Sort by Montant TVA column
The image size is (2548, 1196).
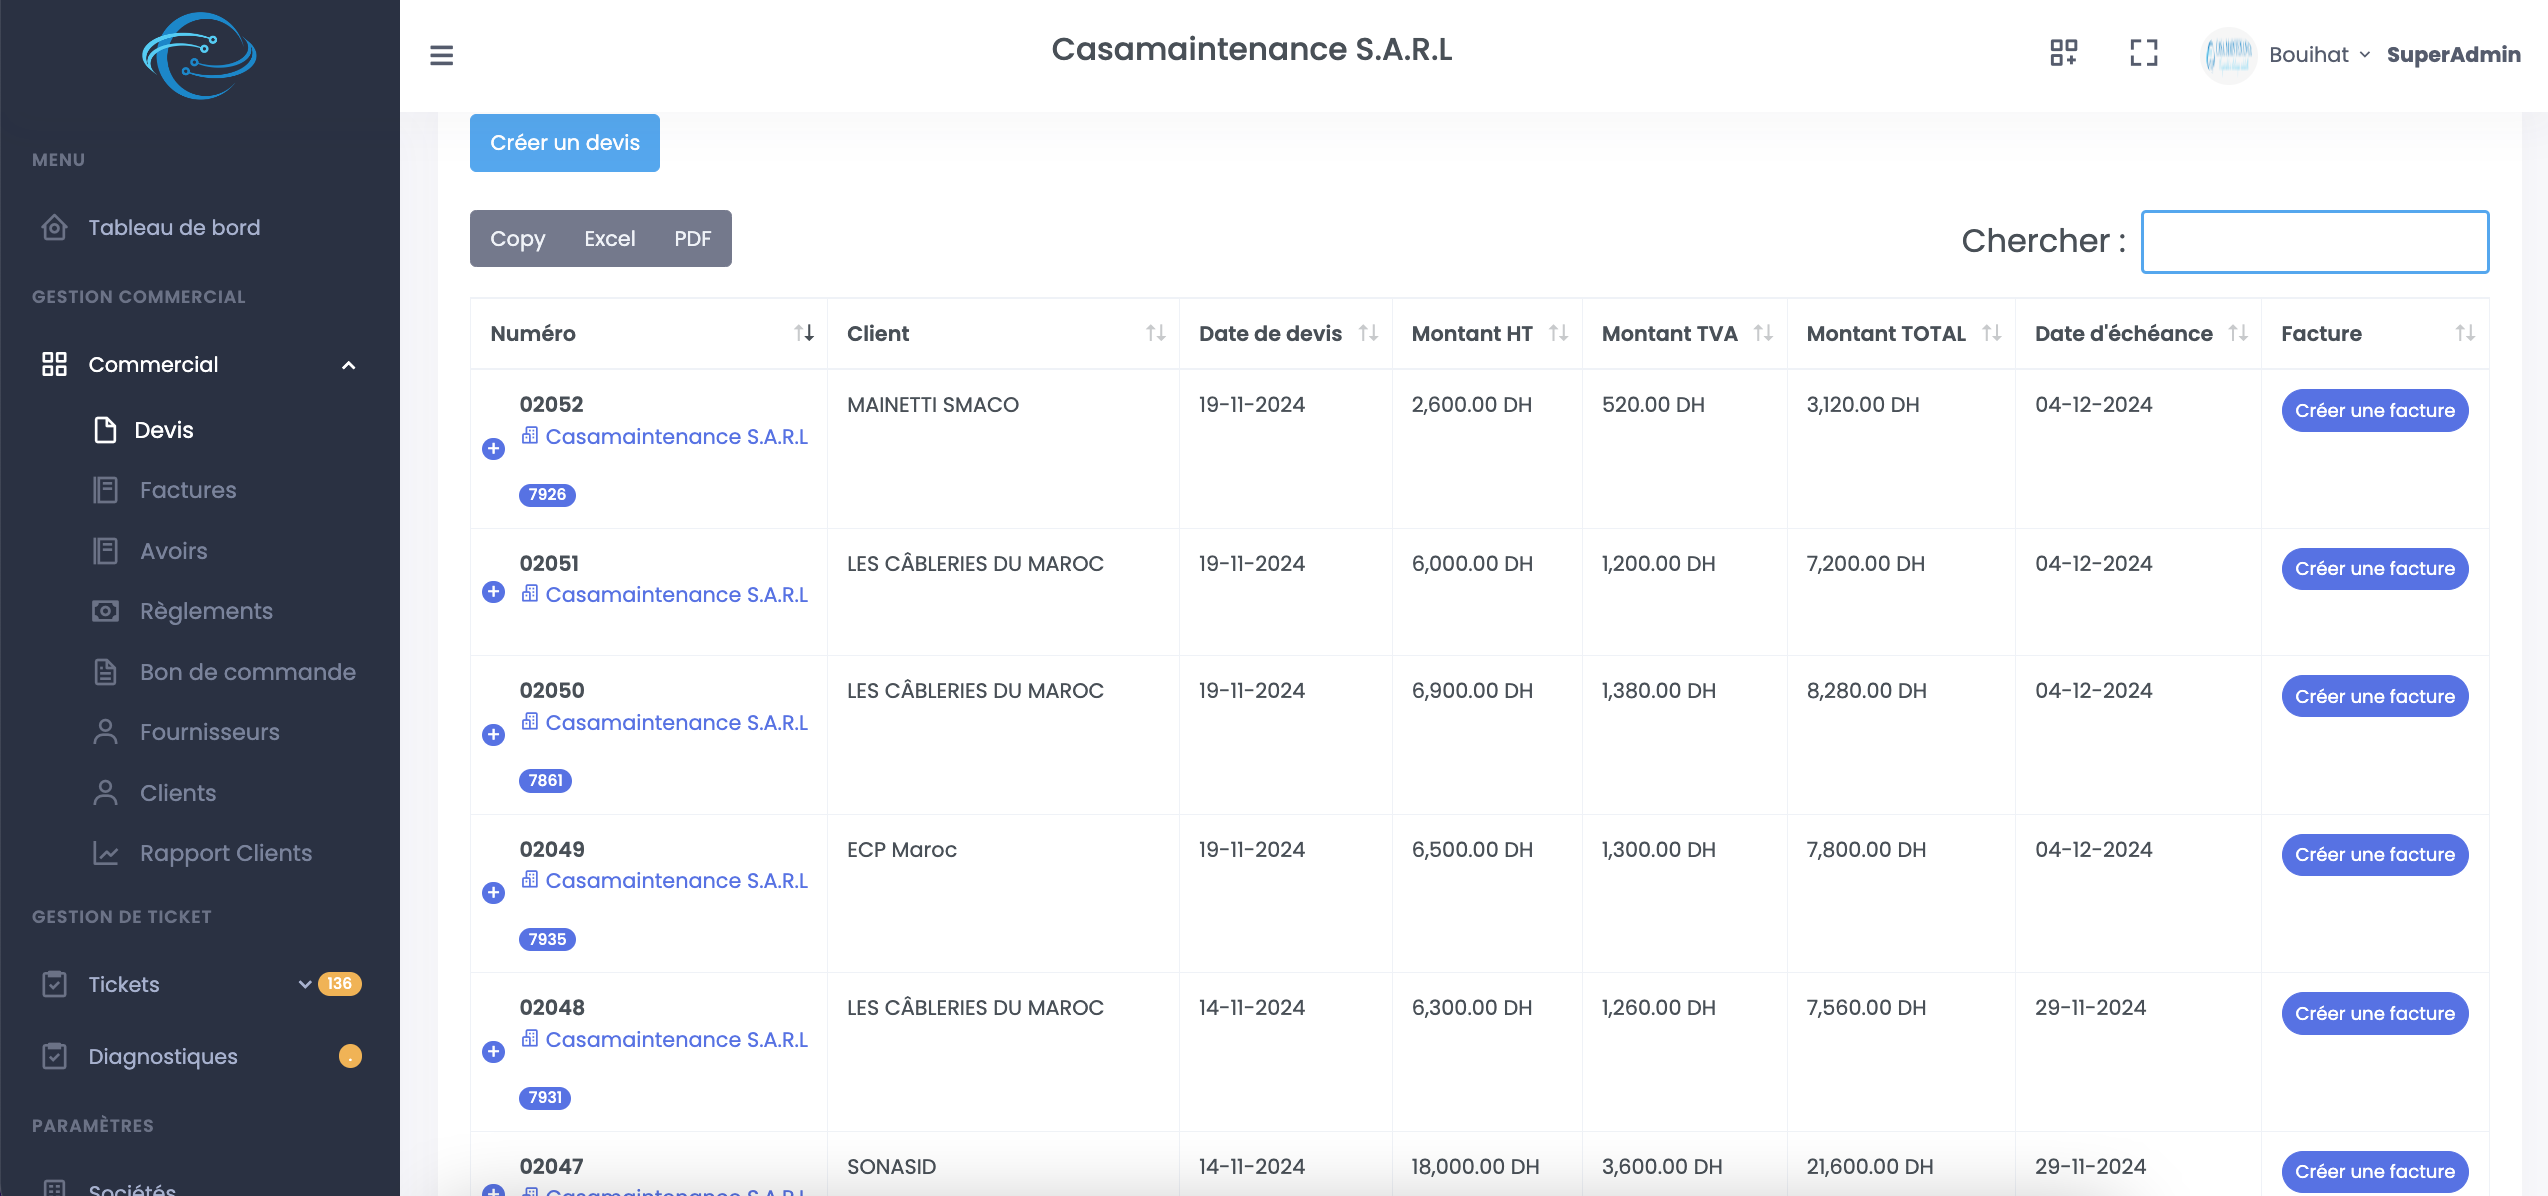coord(1685,334)
